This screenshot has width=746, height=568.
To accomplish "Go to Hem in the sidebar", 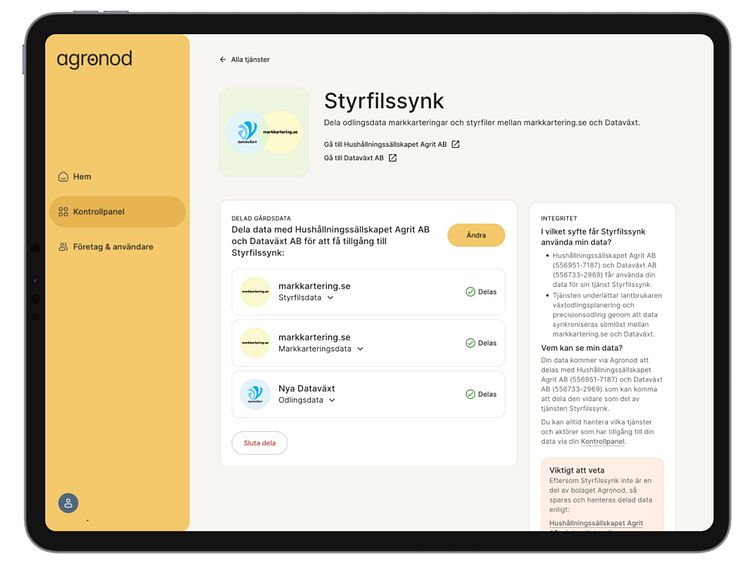I will (x=82, y=177).
